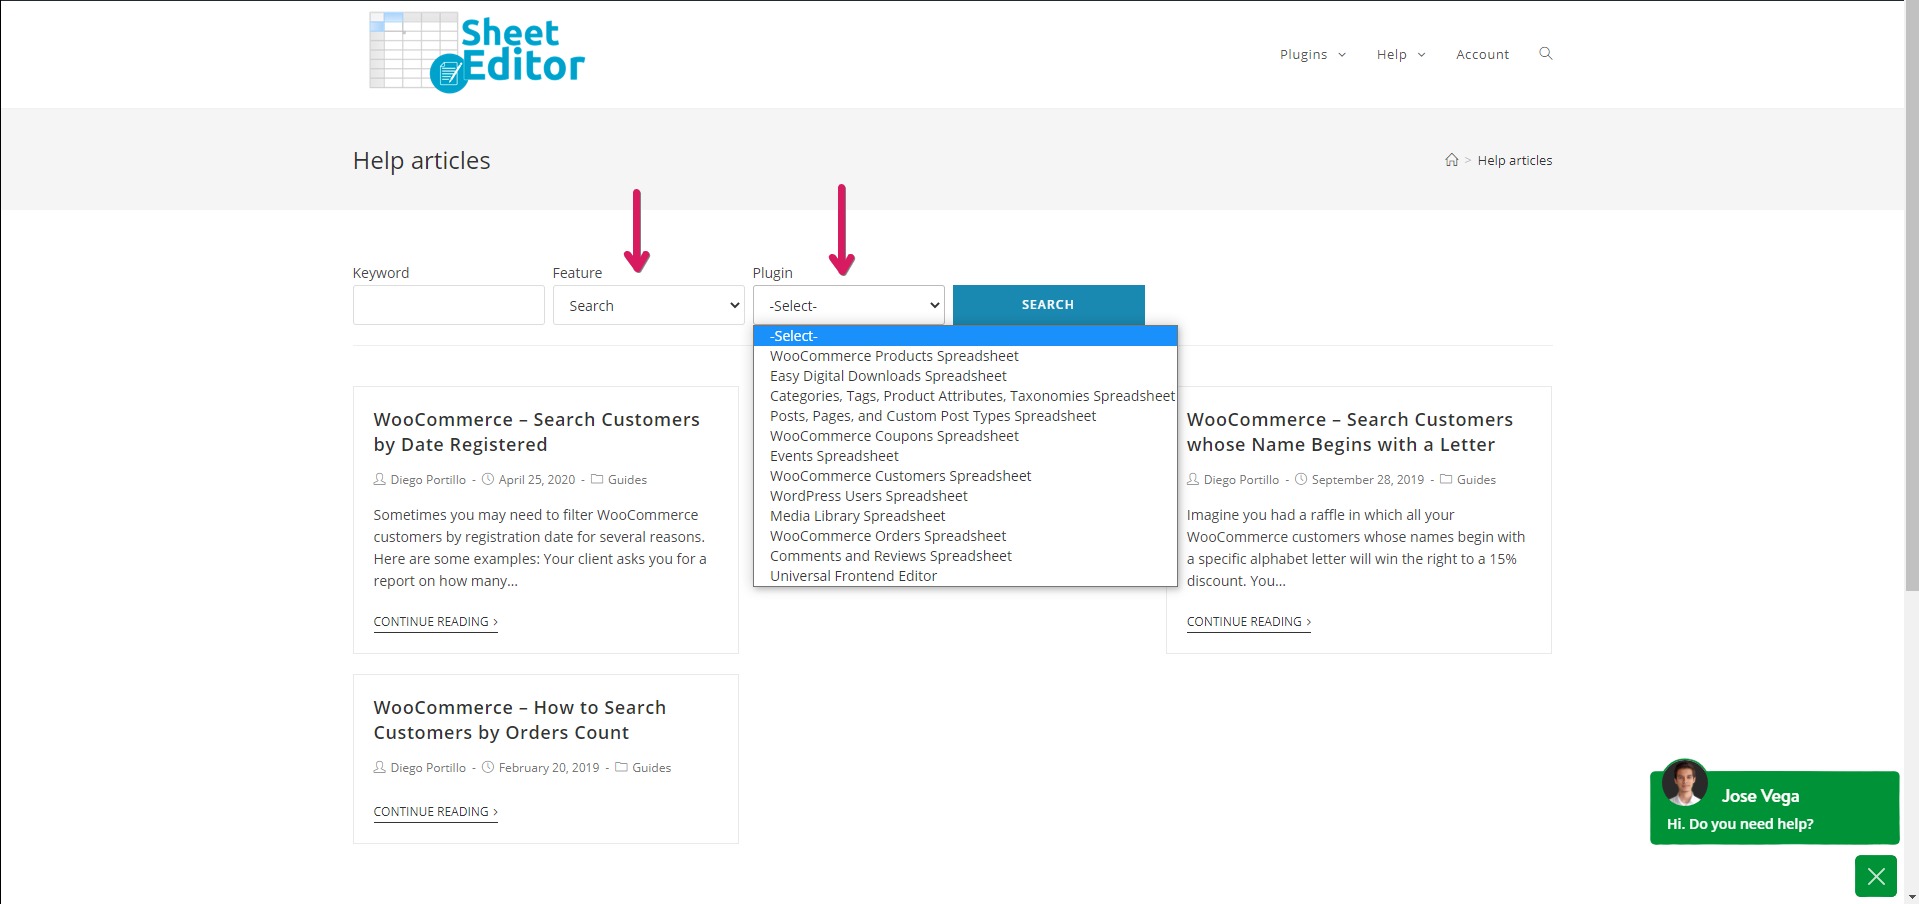Screen dimensions: 1919x904
Task: Click Jose Vega chat avatar
Action: (x=1684, y=783)
